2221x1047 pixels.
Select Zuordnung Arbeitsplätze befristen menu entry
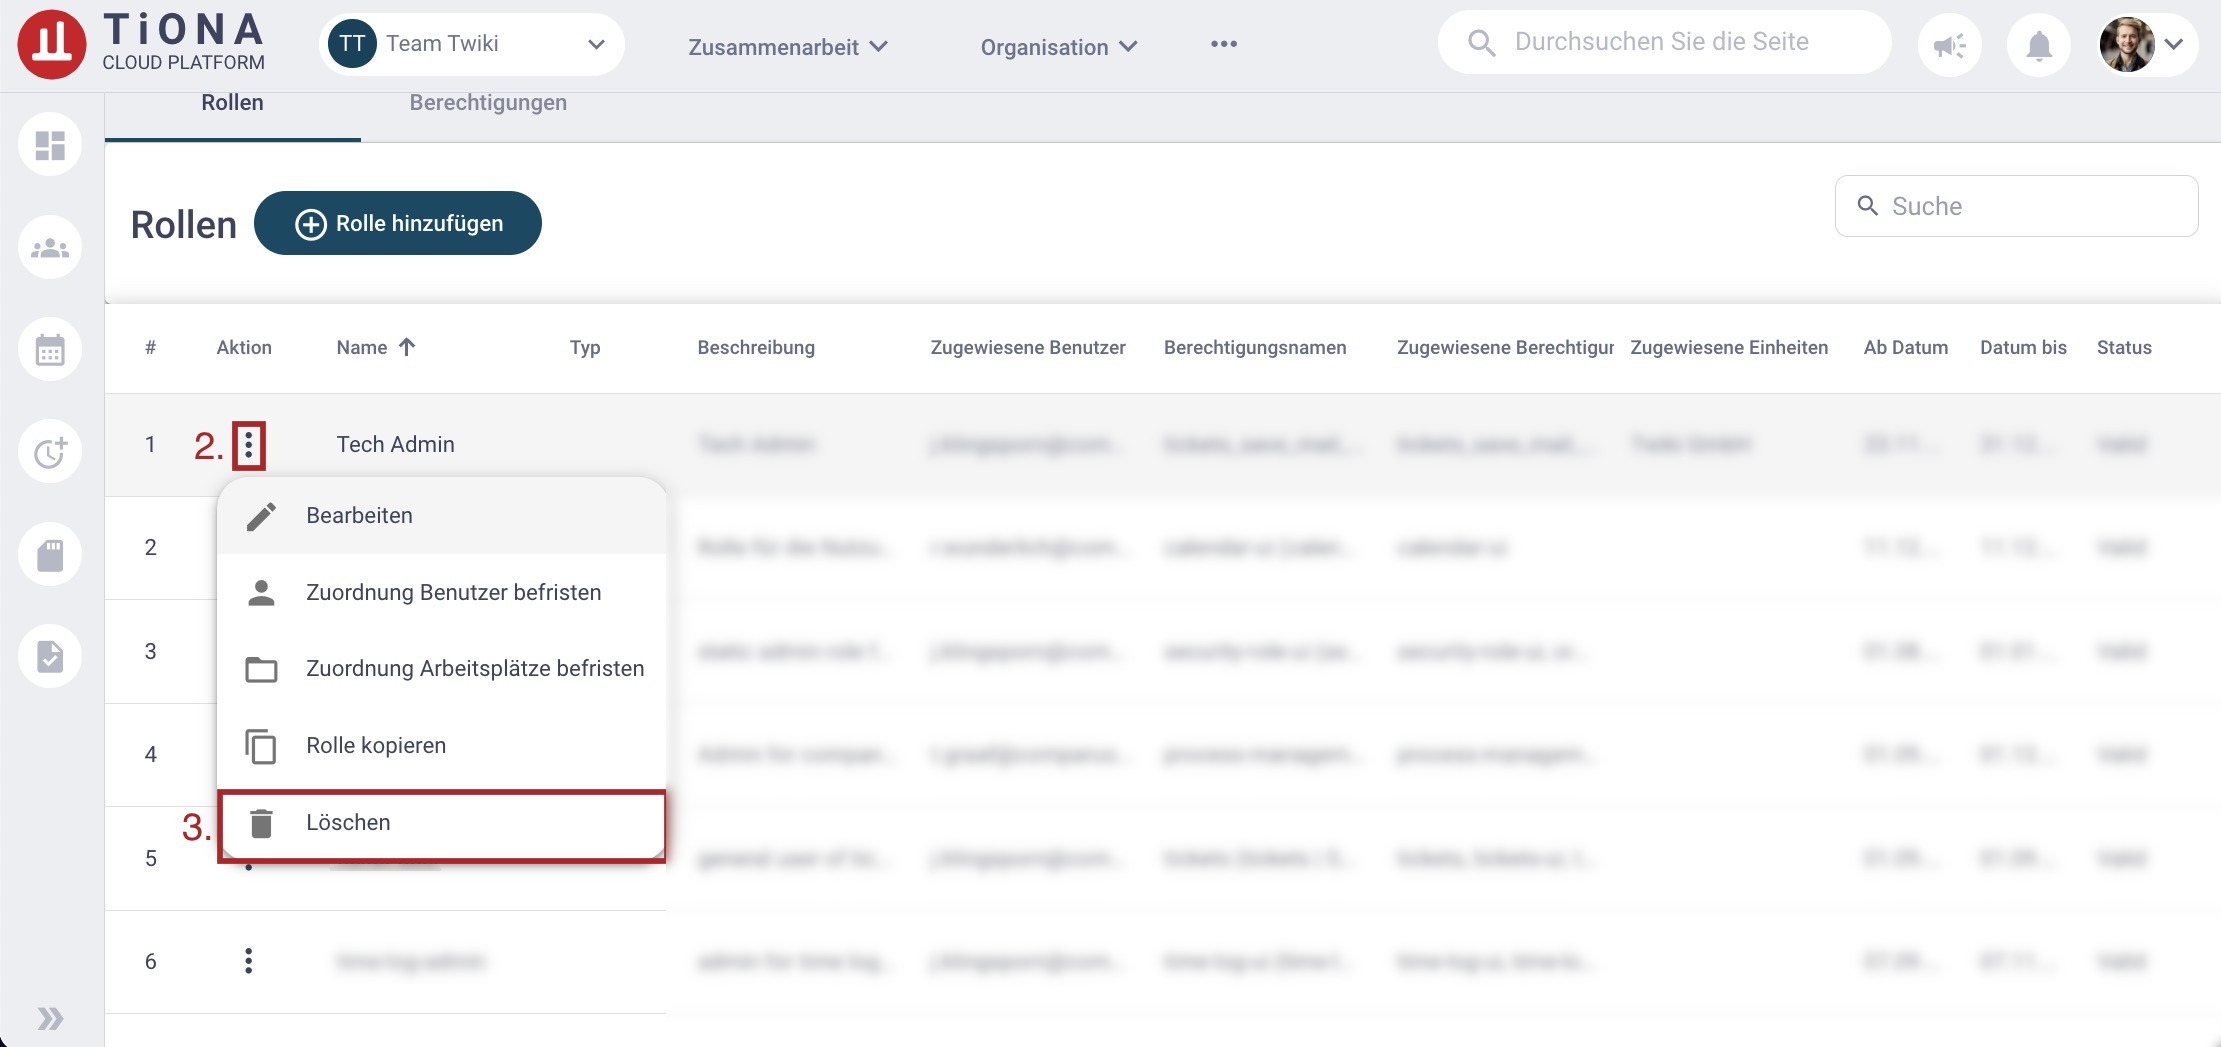[x=441, y=669]
